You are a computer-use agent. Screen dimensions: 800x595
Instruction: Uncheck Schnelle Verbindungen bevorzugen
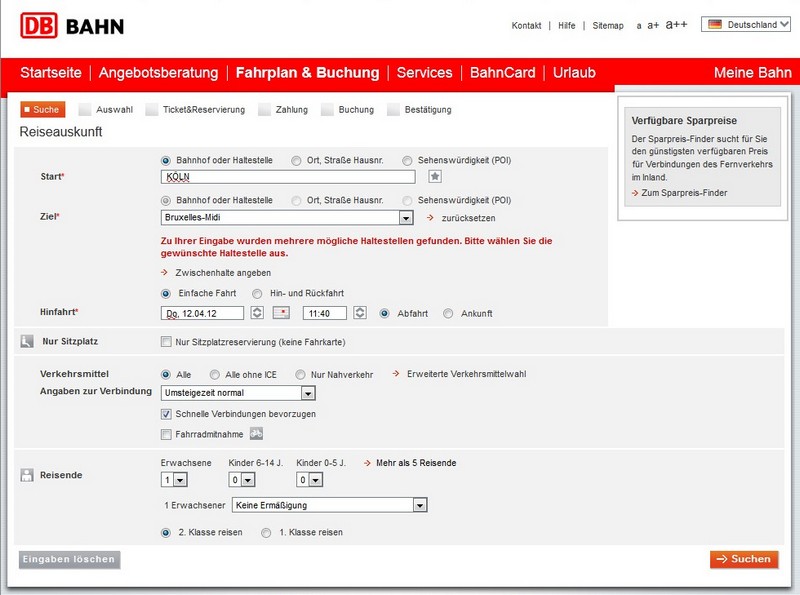[166, 414]
